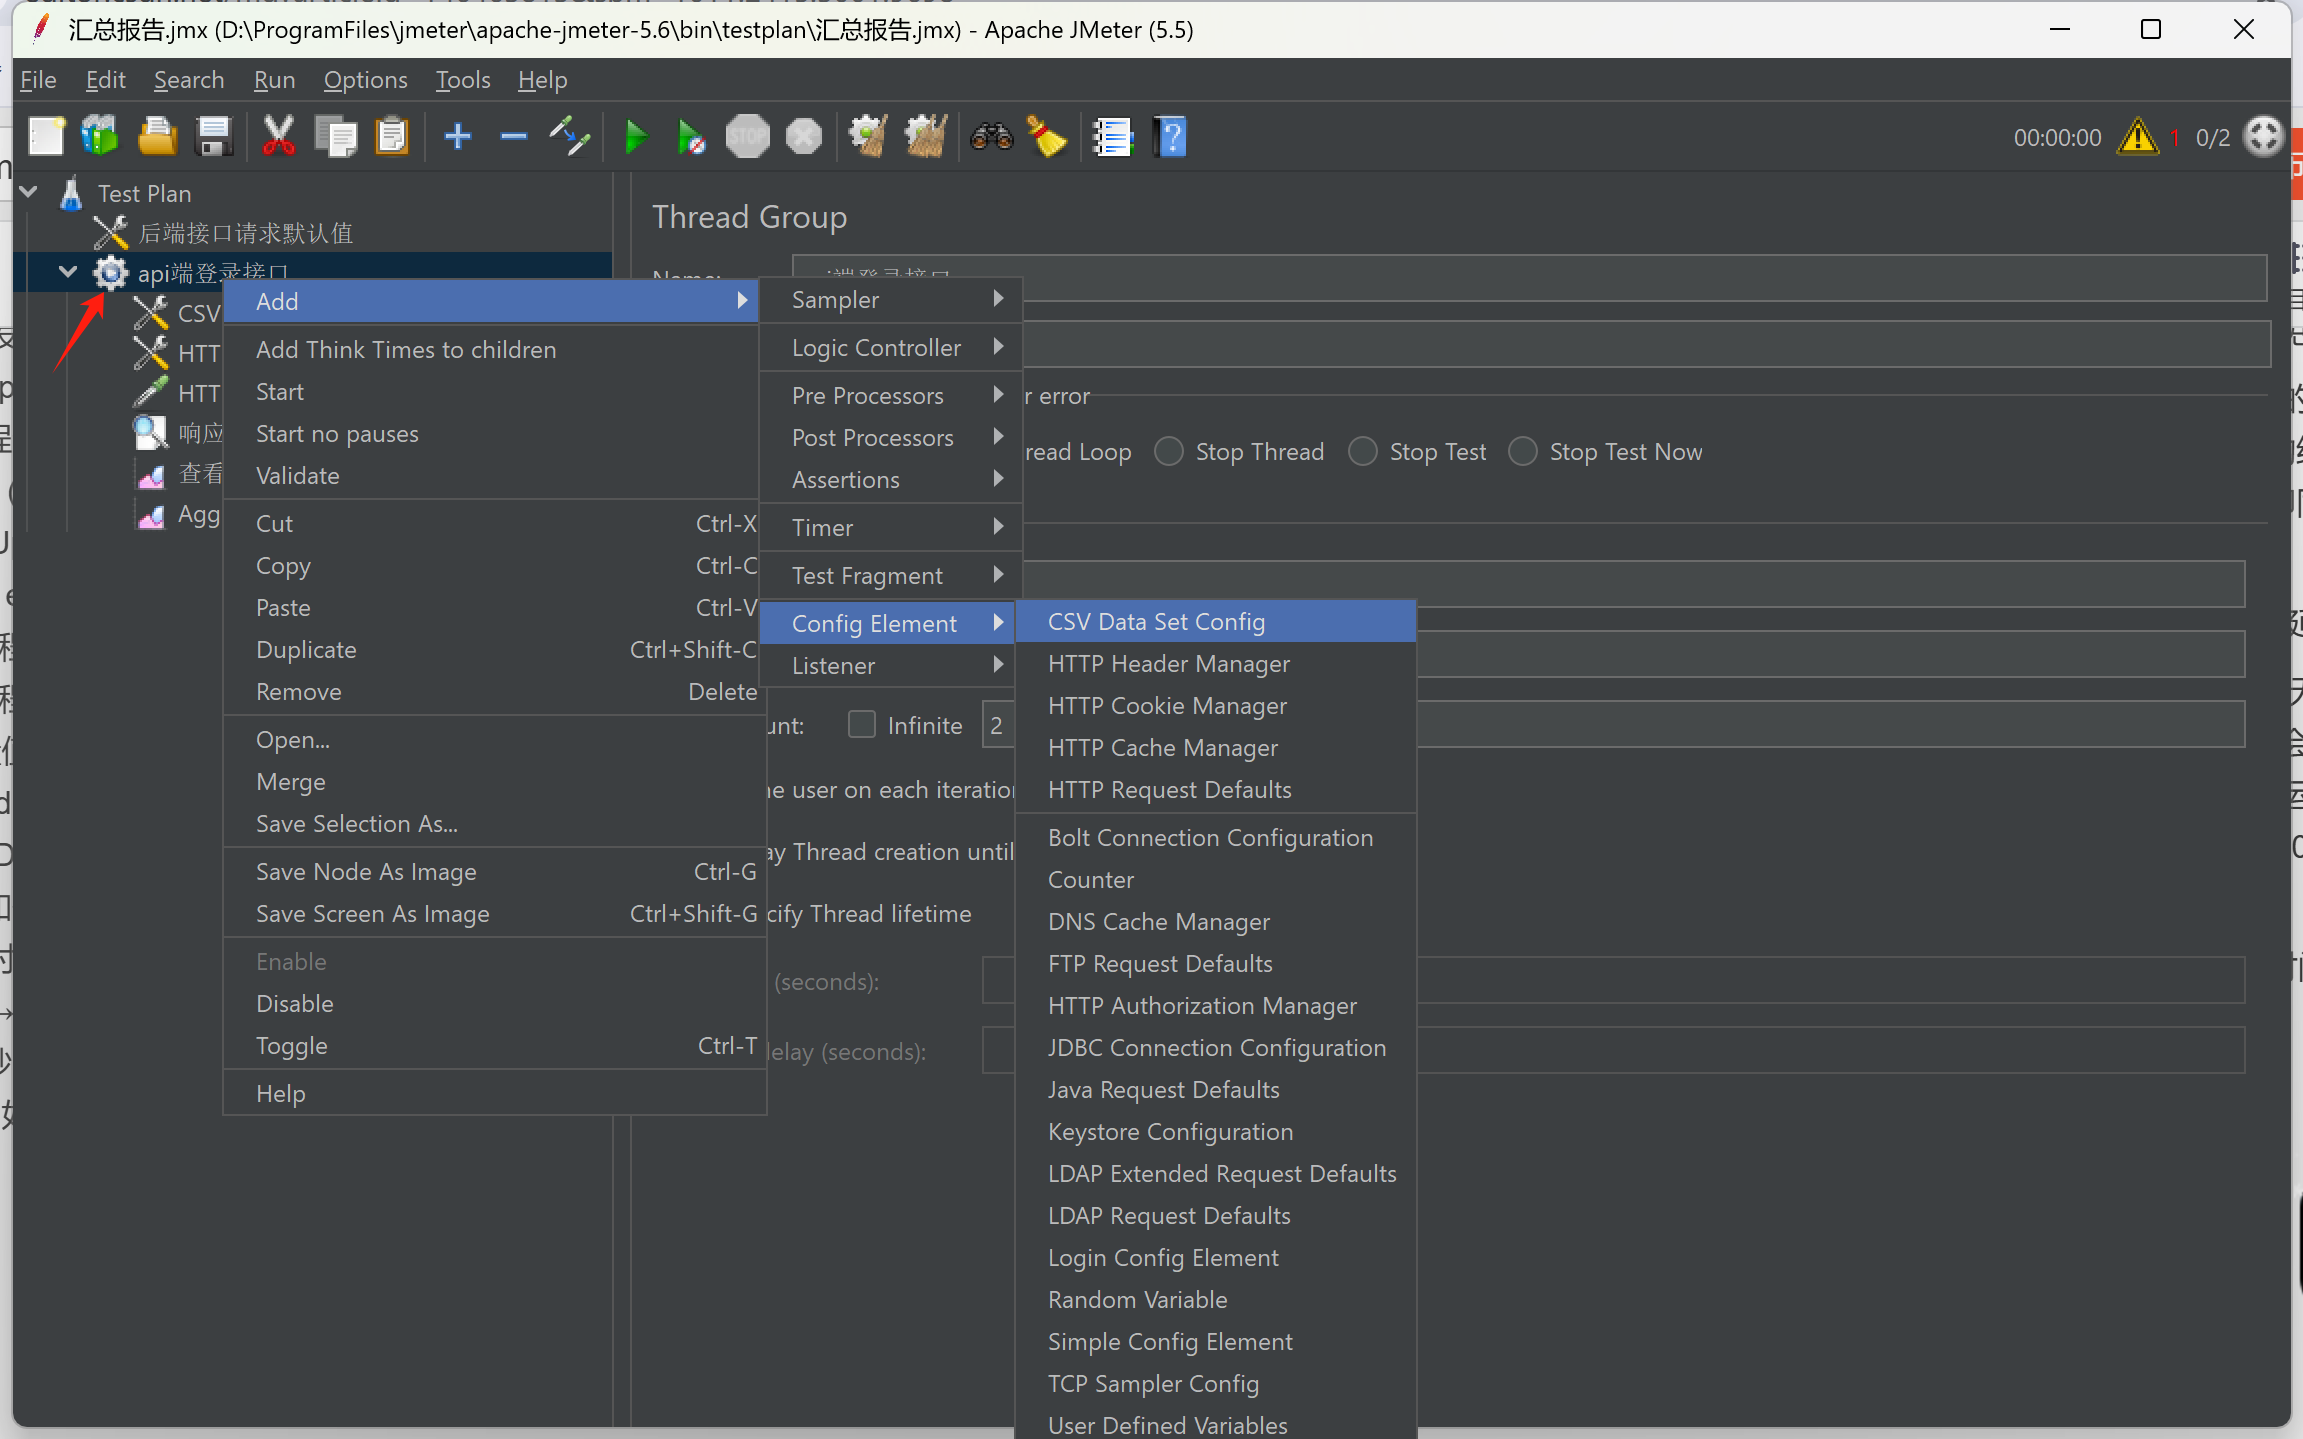Open the Tools menu
Screen dimensions: 2303x1439
tap(462, 80)
